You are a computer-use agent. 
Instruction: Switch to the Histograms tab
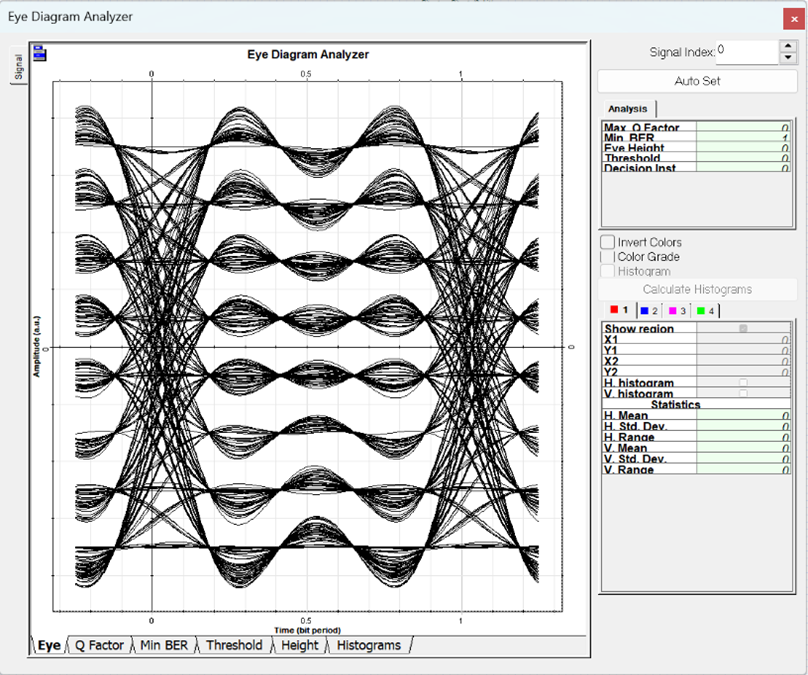(x=369, y=645)
